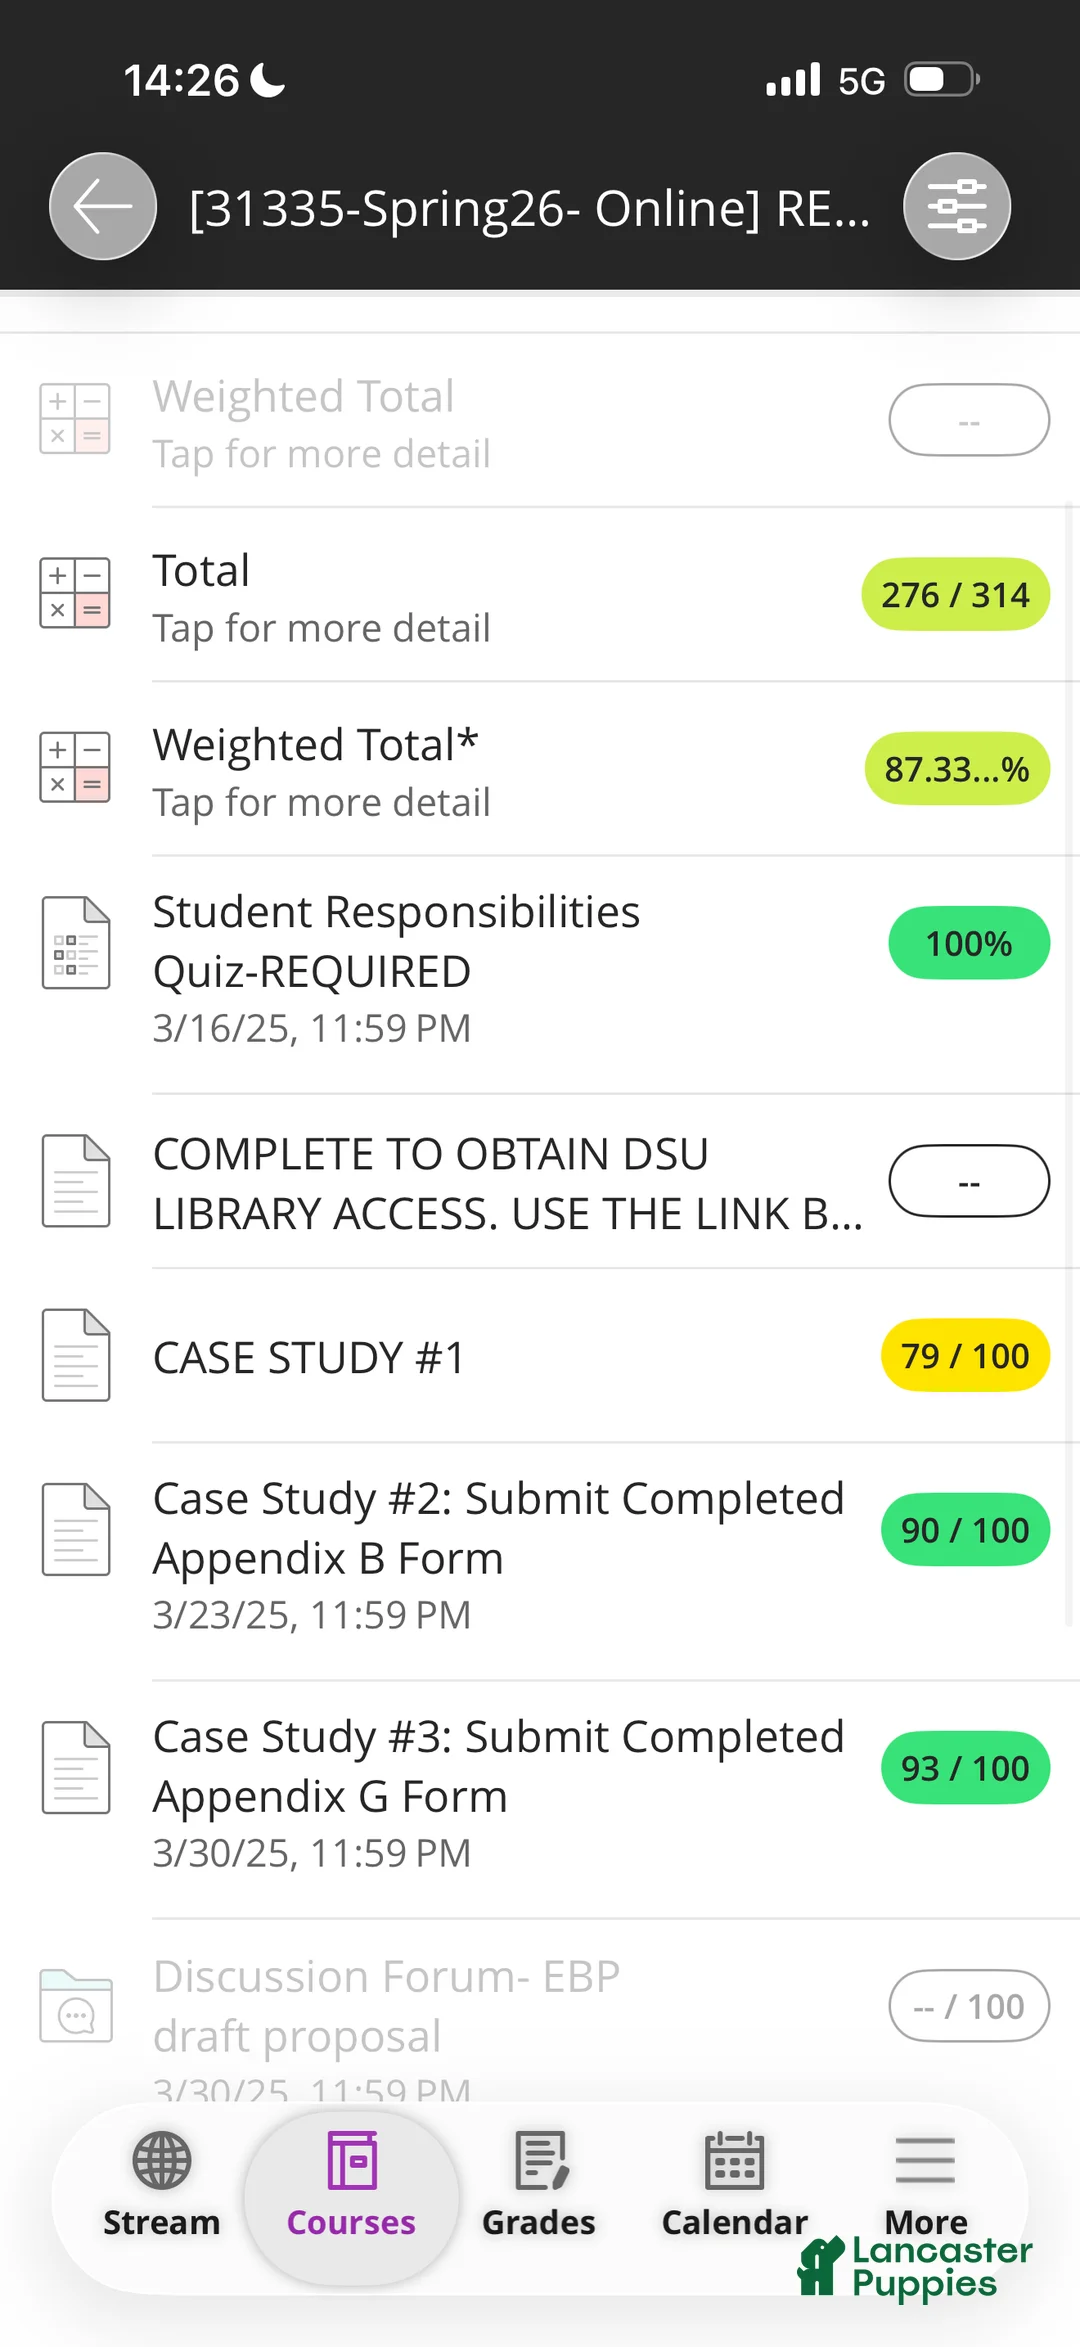Expand the greyed Weighted Total row

click(x=322, y=423)
